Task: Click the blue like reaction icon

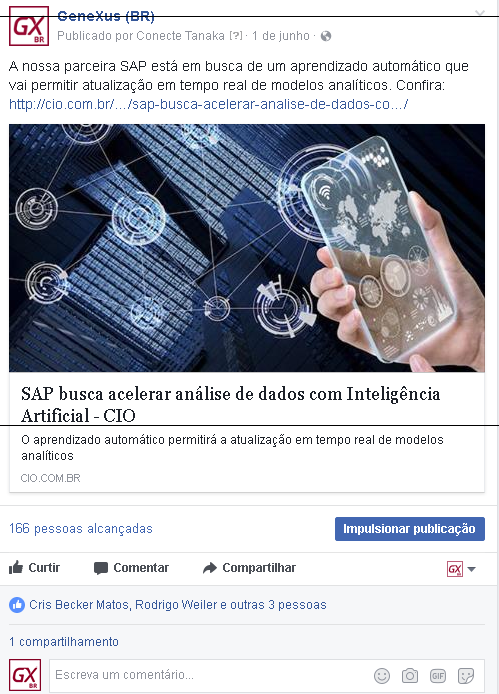Action: tap(17, 605)
